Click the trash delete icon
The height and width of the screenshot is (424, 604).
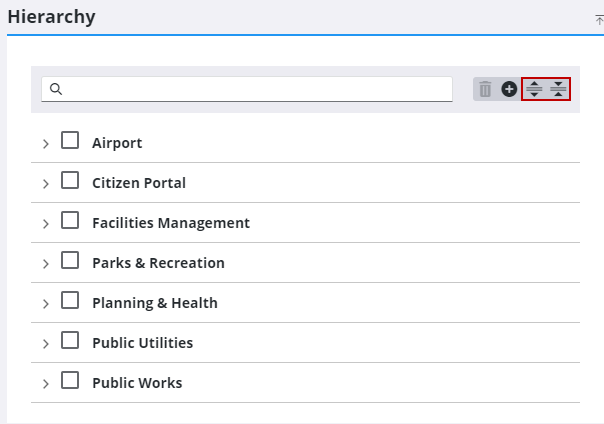[x=485, y=89]
